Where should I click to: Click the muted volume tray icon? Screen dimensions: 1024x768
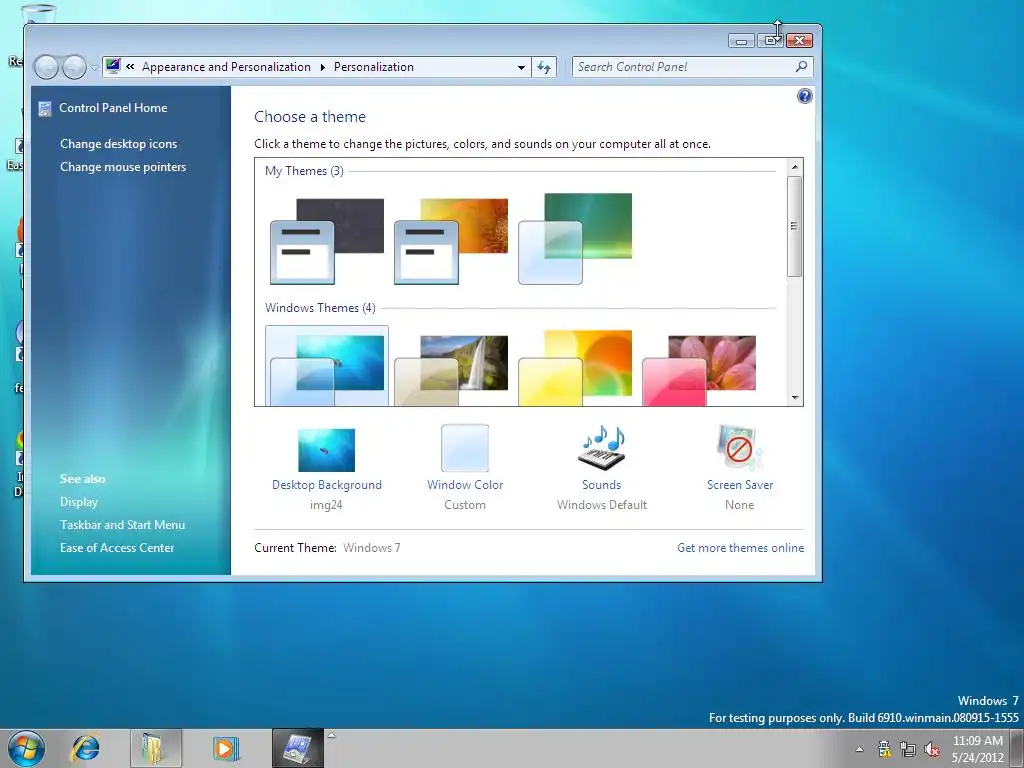932,750
